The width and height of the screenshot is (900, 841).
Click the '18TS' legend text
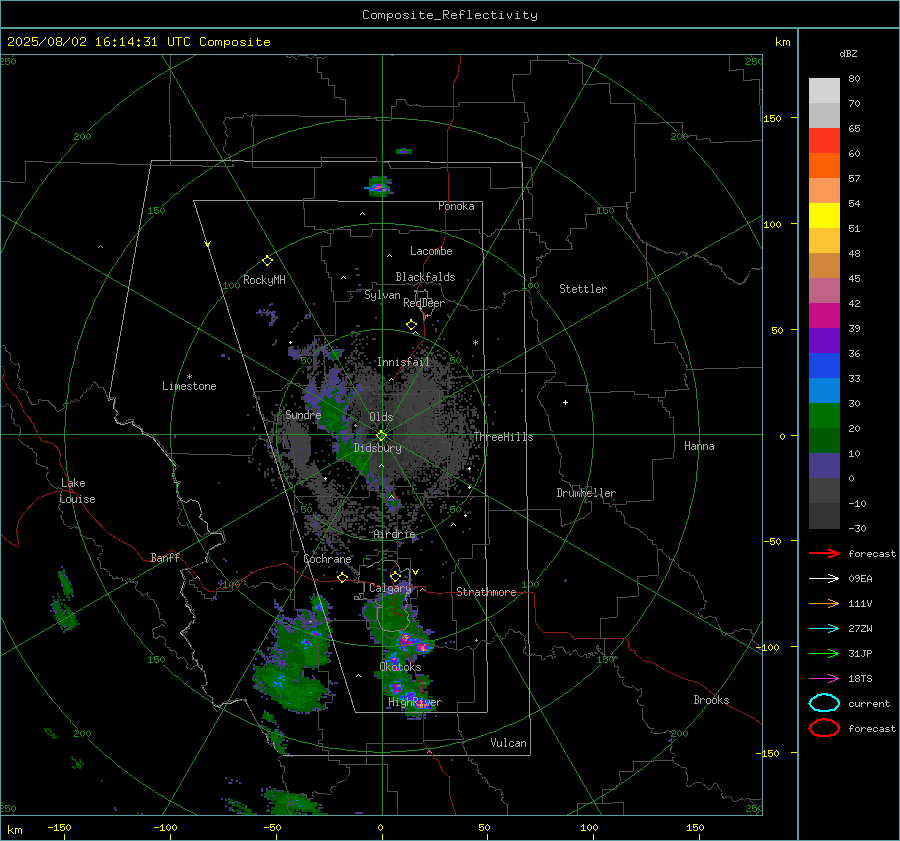(x=860, y=679)
